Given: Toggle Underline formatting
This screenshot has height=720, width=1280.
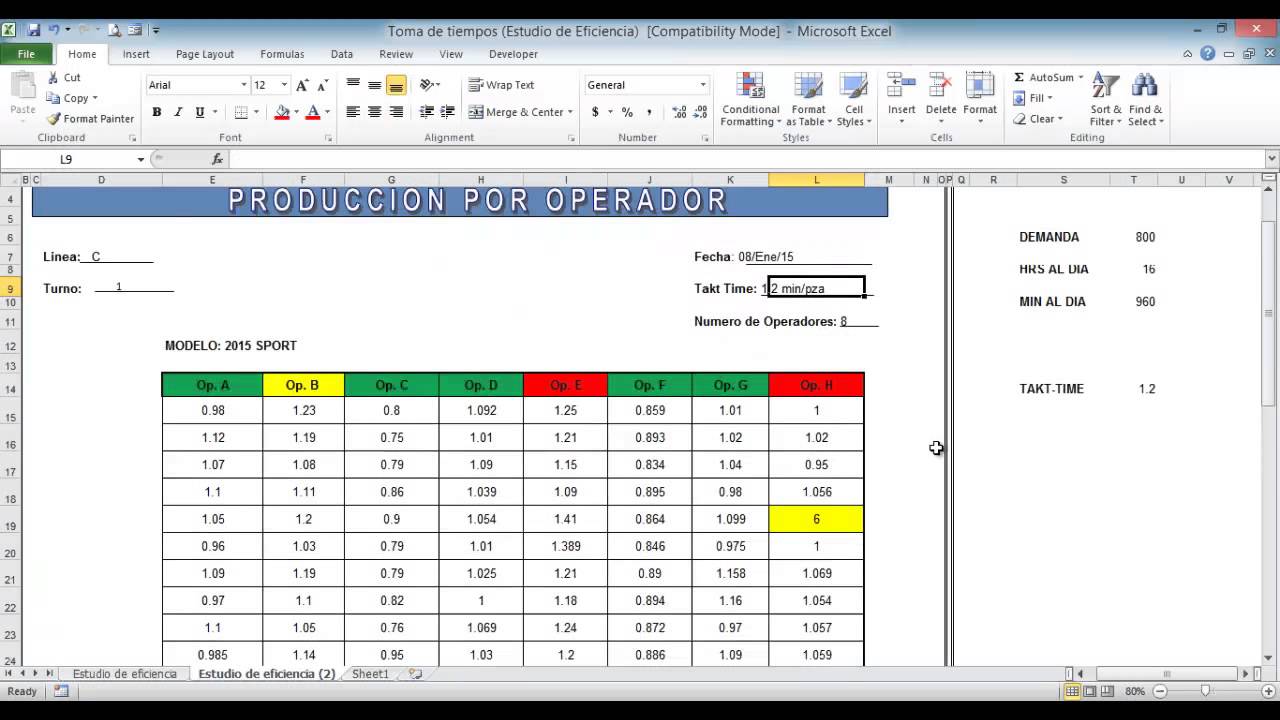Looking at the screenshot, I should click(x=200, y=112).
